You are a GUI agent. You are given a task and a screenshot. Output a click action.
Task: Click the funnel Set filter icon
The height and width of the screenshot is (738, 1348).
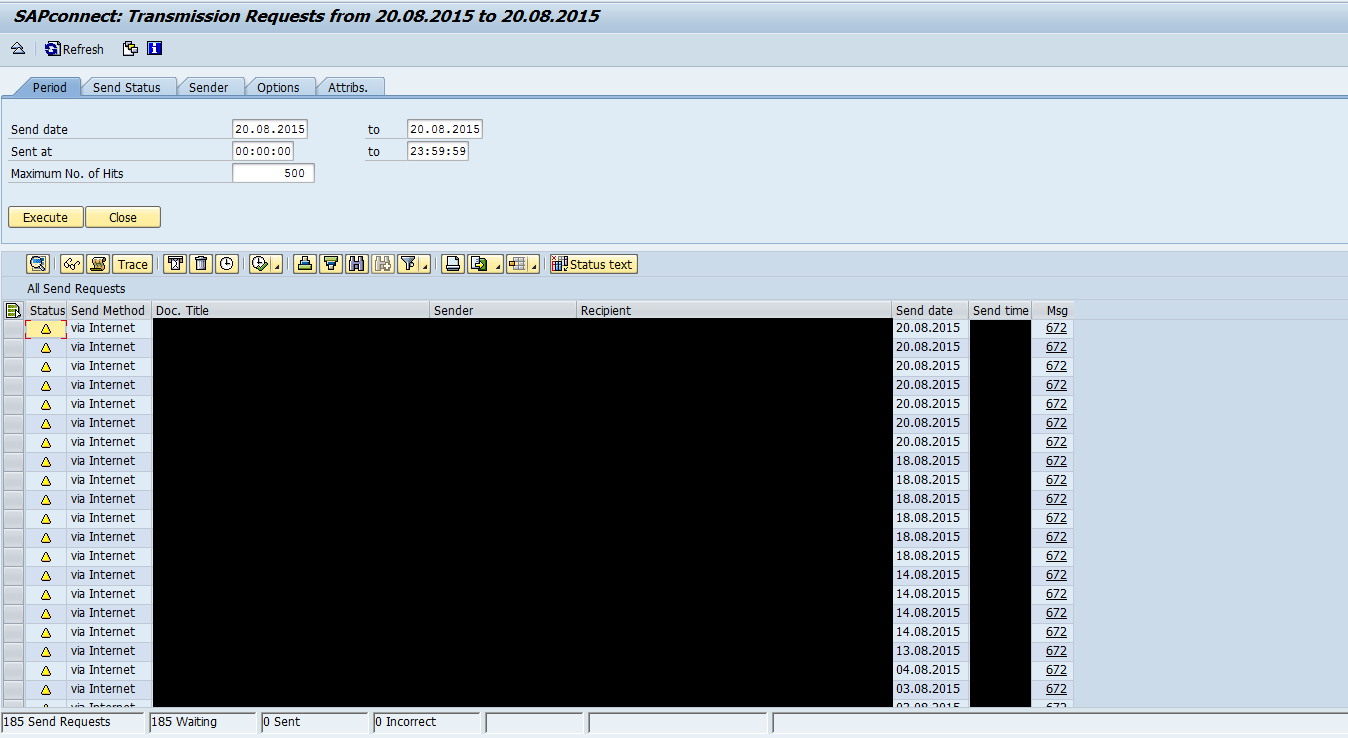[x=408, y=264]
